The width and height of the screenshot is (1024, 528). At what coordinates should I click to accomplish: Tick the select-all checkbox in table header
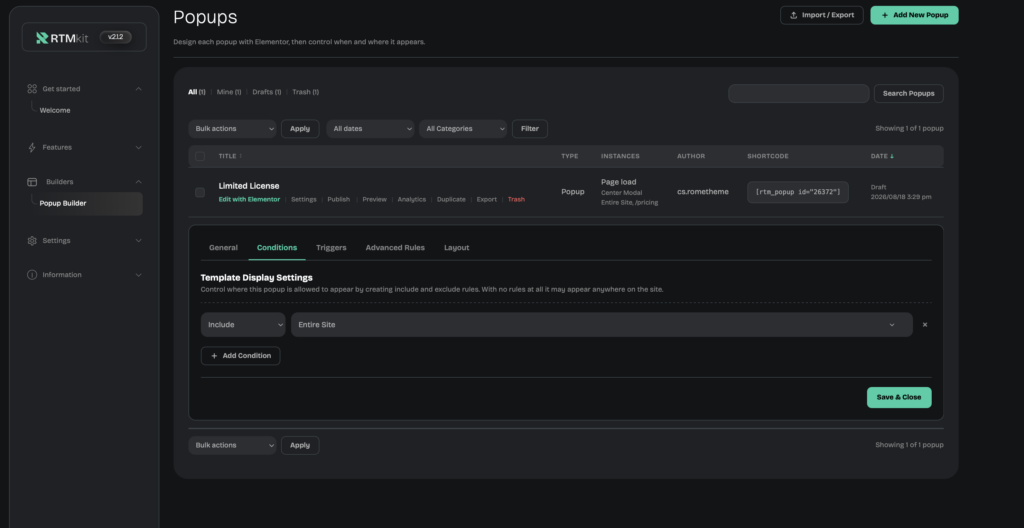200,156
